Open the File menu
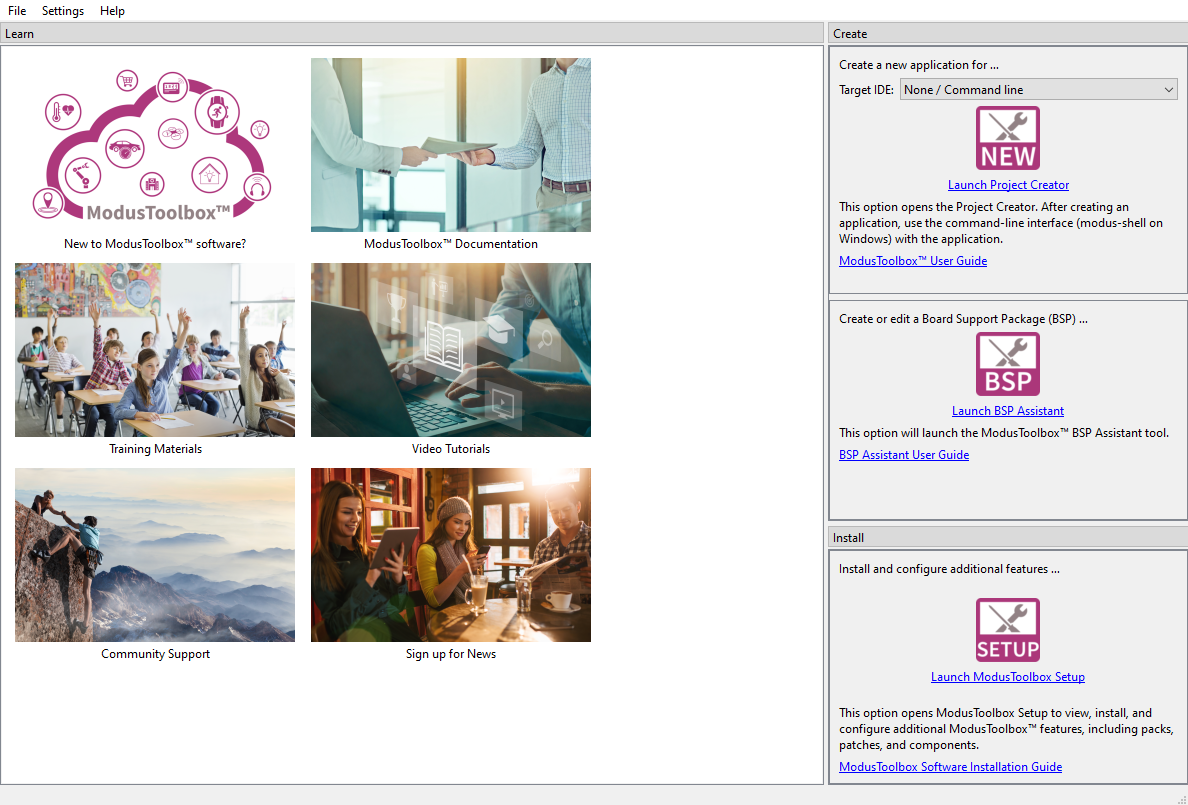This screenshot has height=805, width=1188. [17, 11]
